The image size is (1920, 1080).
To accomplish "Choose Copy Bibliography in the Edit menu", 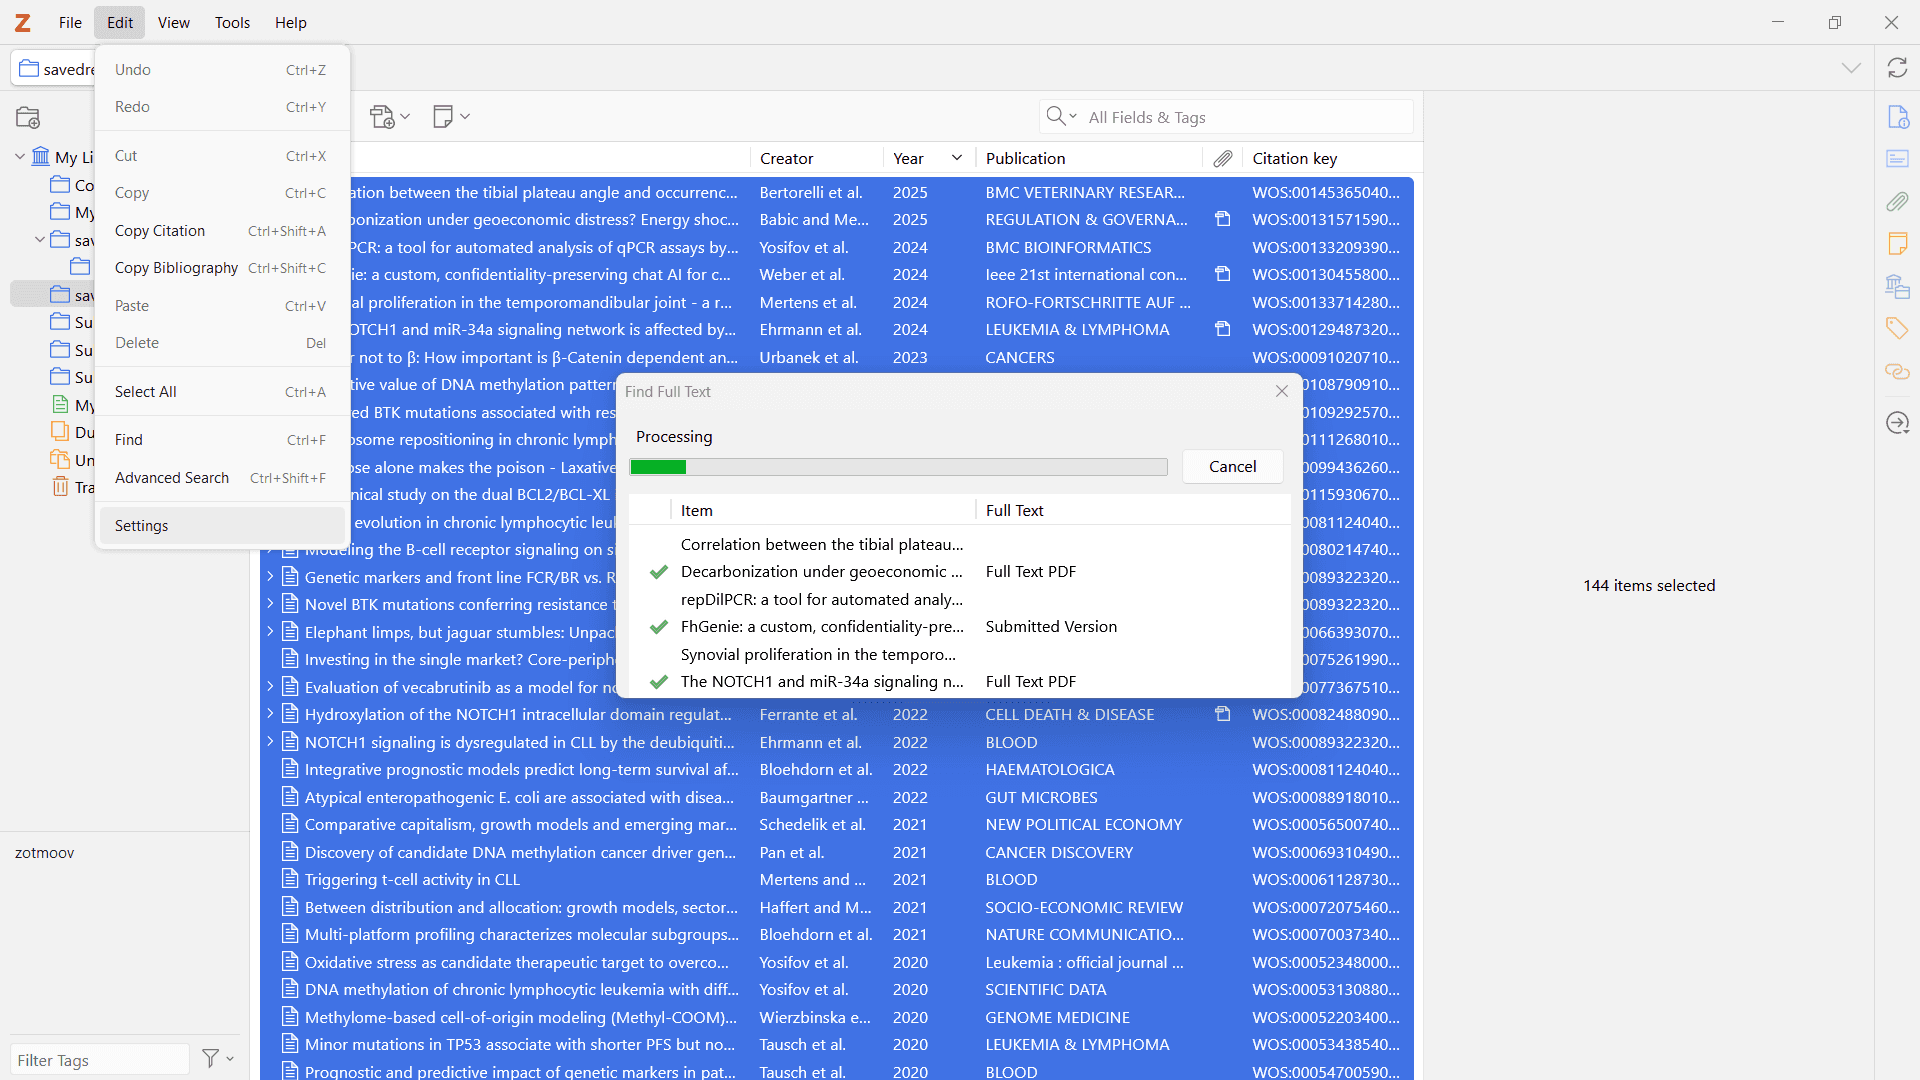I will pos(222,268).
